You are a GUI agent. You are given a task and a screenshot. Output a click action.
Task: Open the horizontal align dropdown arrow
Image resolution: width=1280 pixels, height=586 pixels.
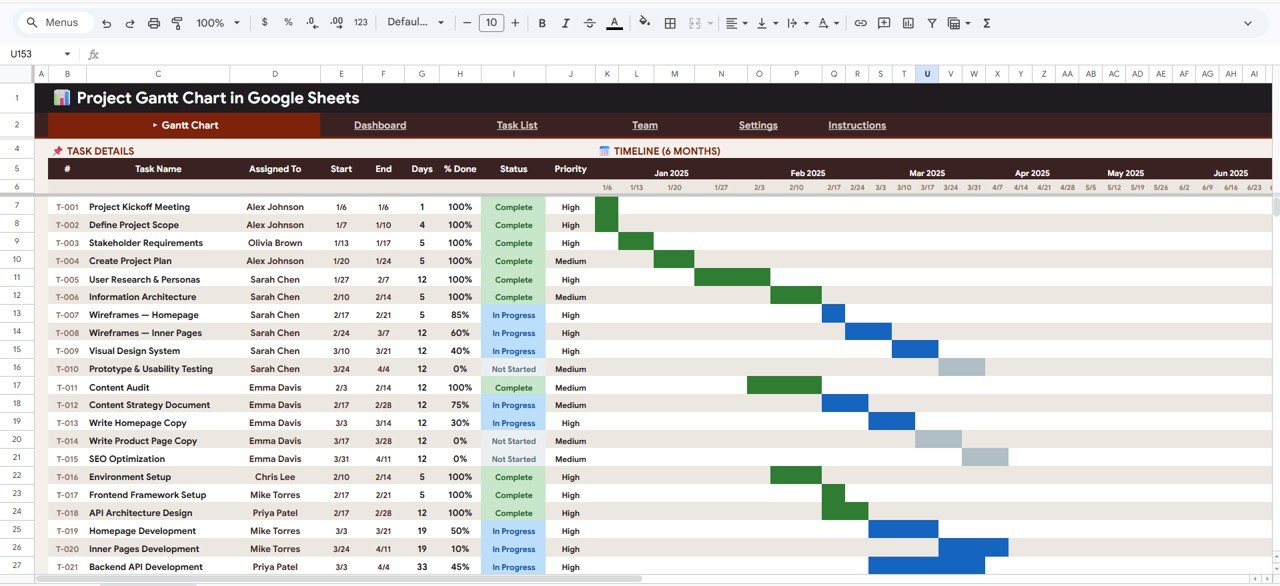click(744, 22)
